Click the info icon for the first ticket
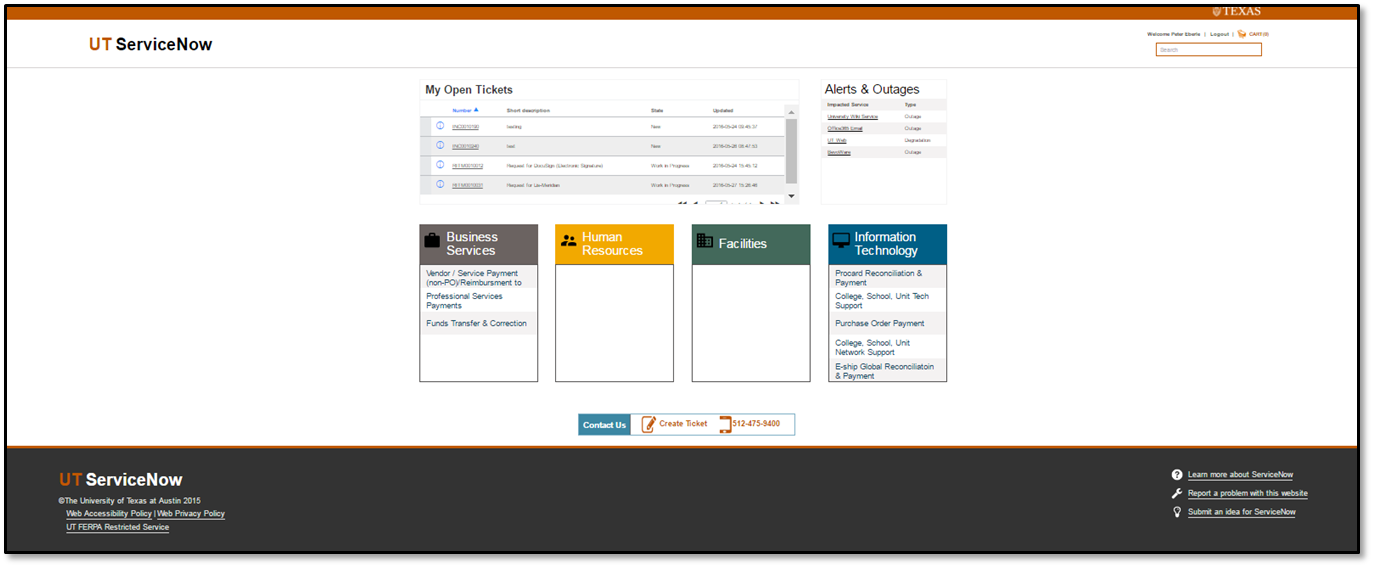The image size is (1373, 567). (440, 126)
